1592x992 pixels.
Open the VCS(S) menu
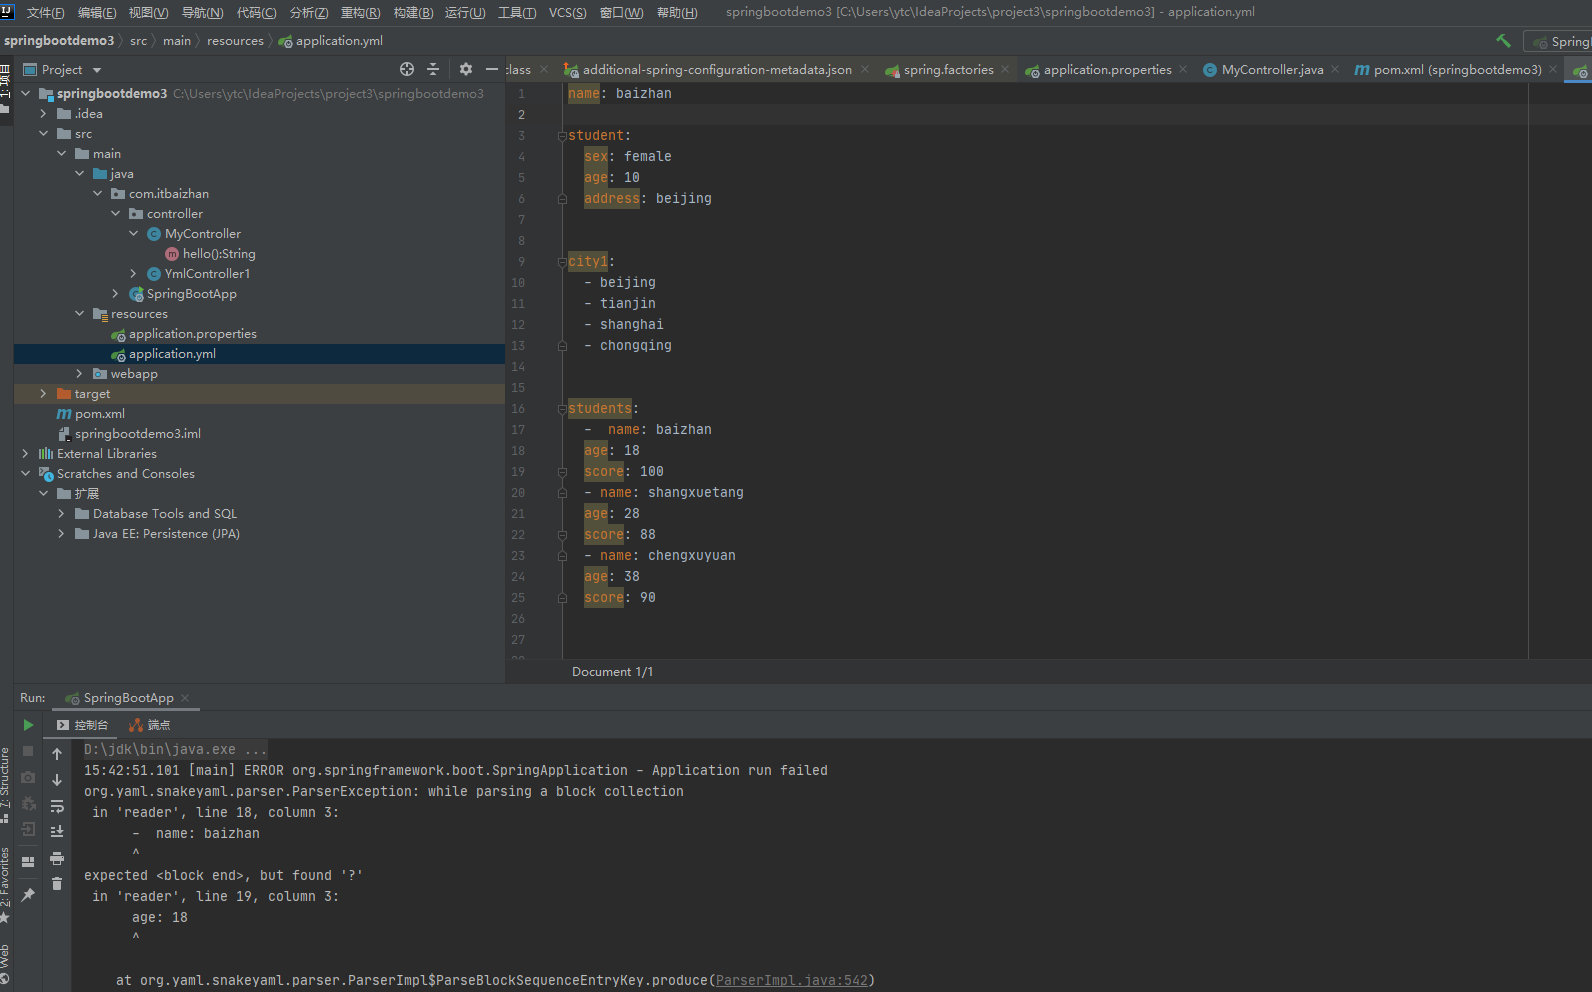point(567,13)
